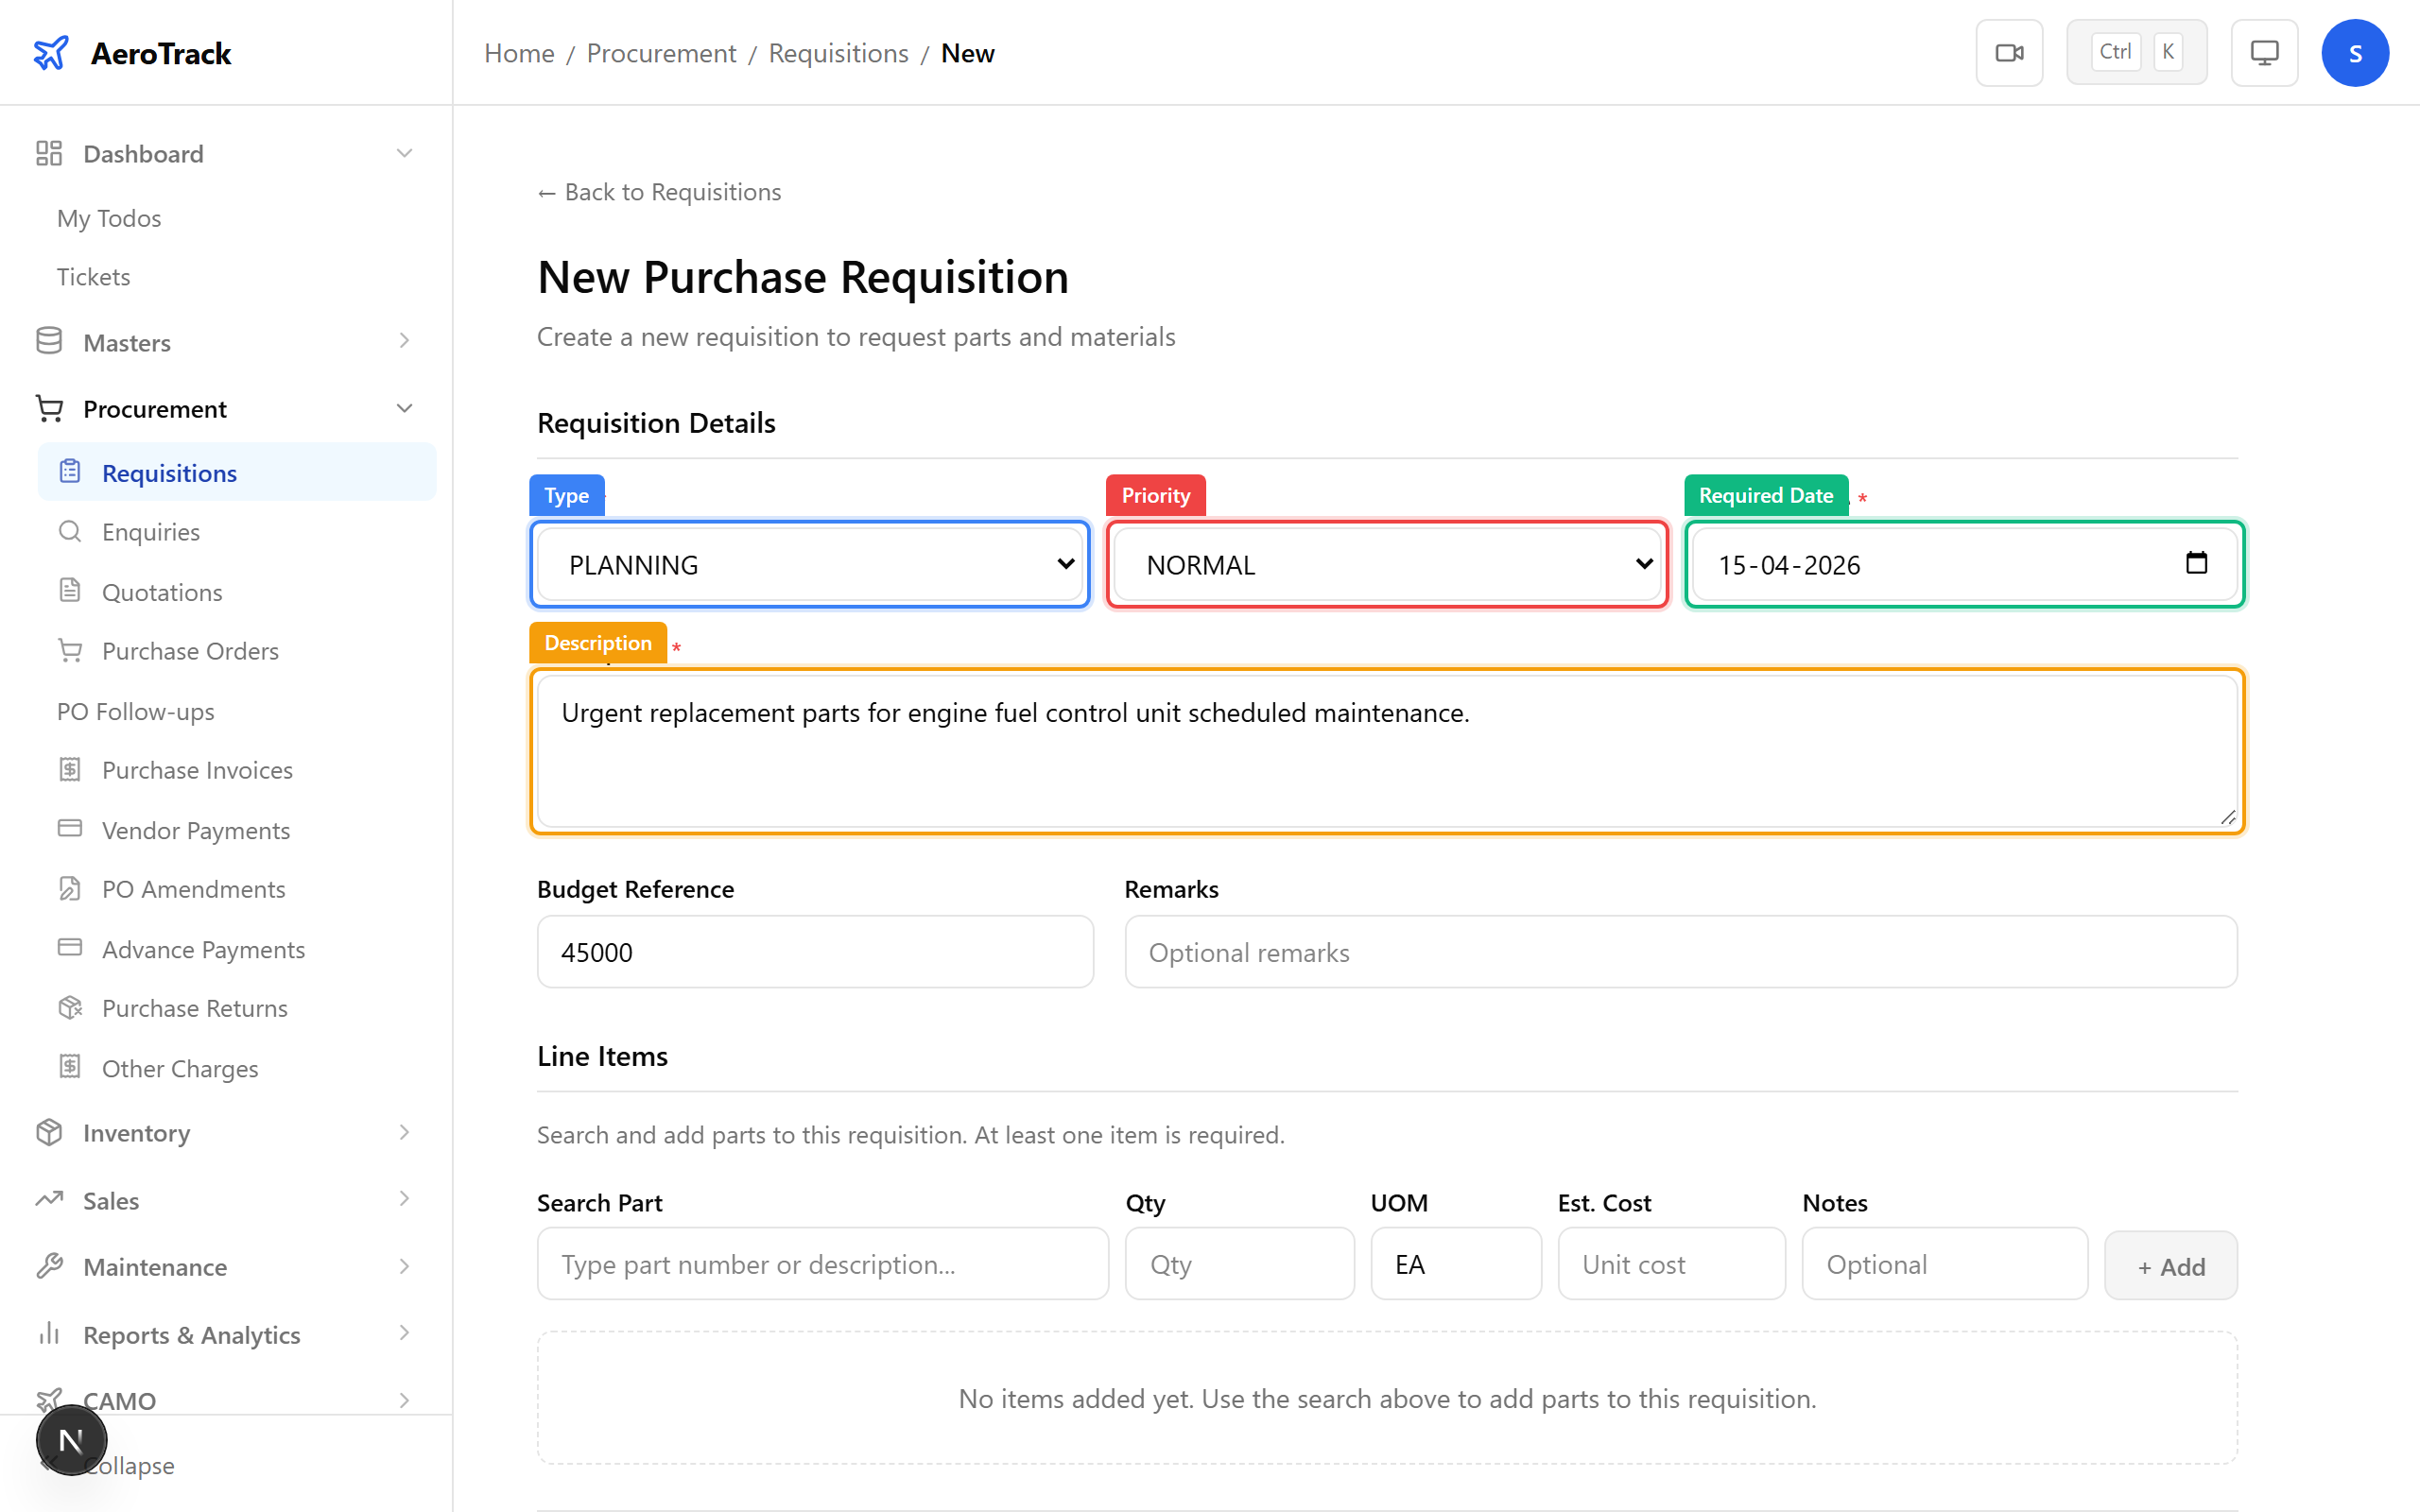Open Tickets from the Dashboard menu
This screenshot has height=1512, width=2420.
click(x=93, y=276)
